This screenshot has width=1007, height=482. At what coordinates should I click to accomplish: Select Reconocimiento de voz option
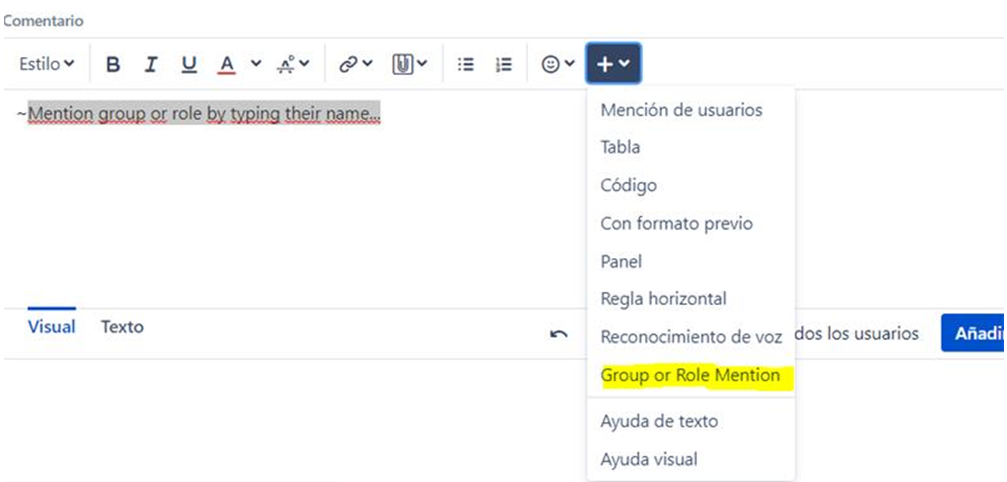pyautogui.click(x=690, y=337)
